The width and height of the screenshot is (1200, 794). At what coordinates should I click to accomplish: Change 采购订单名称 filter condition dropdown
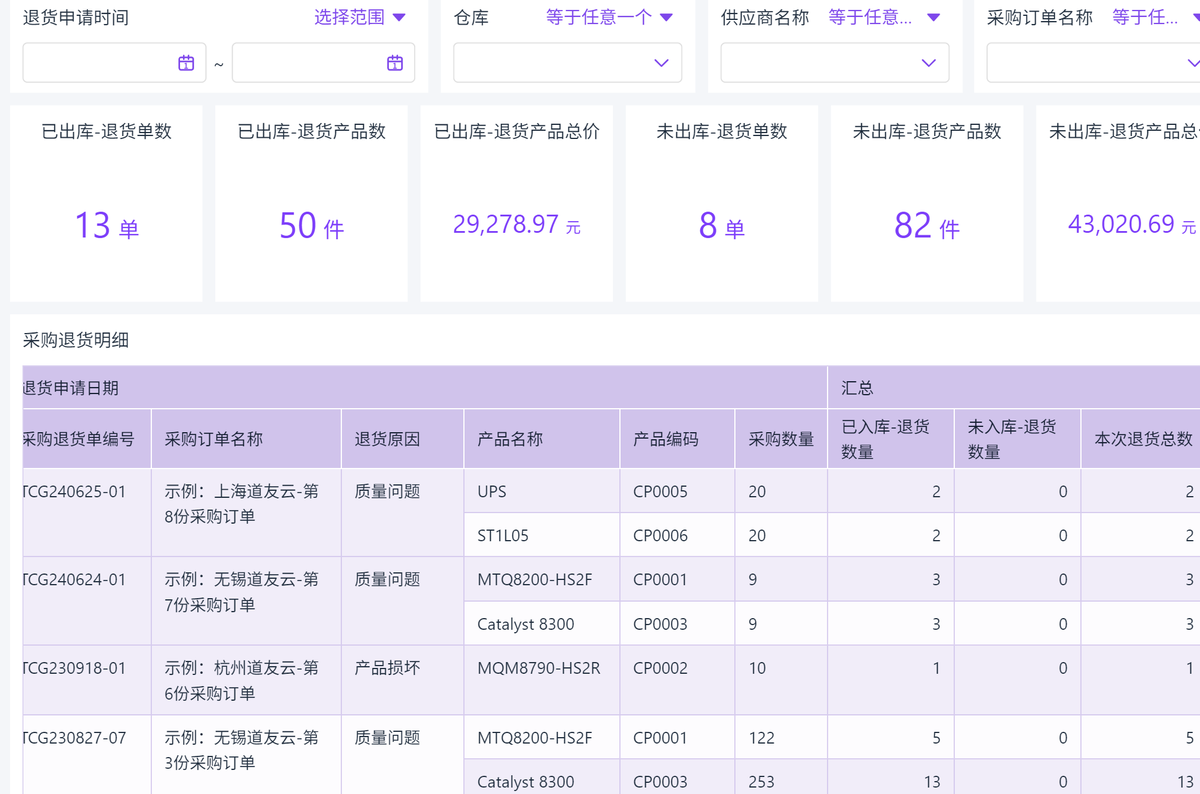pyautogui.click(x=1155, y=17)
